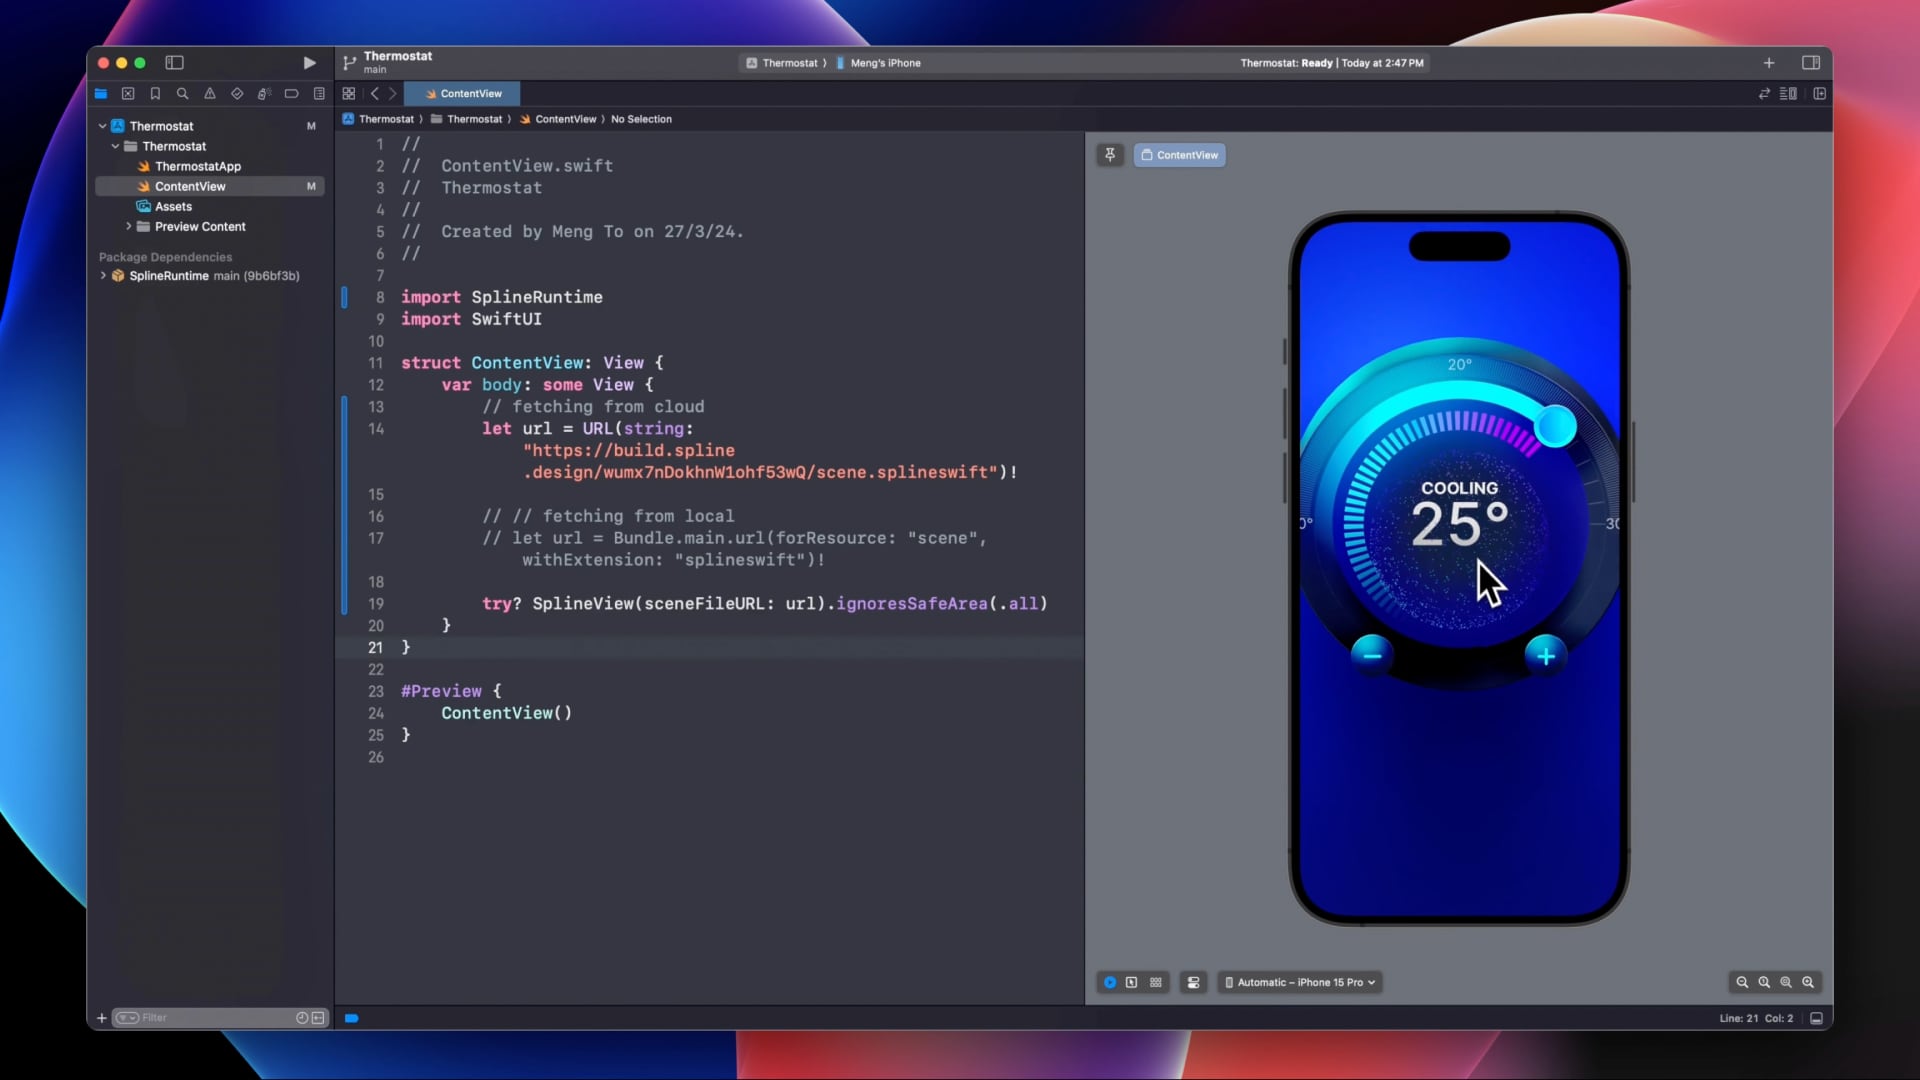Click the plus Library button in toolbar
Screen dimensions: 1920x1080
1769,62
